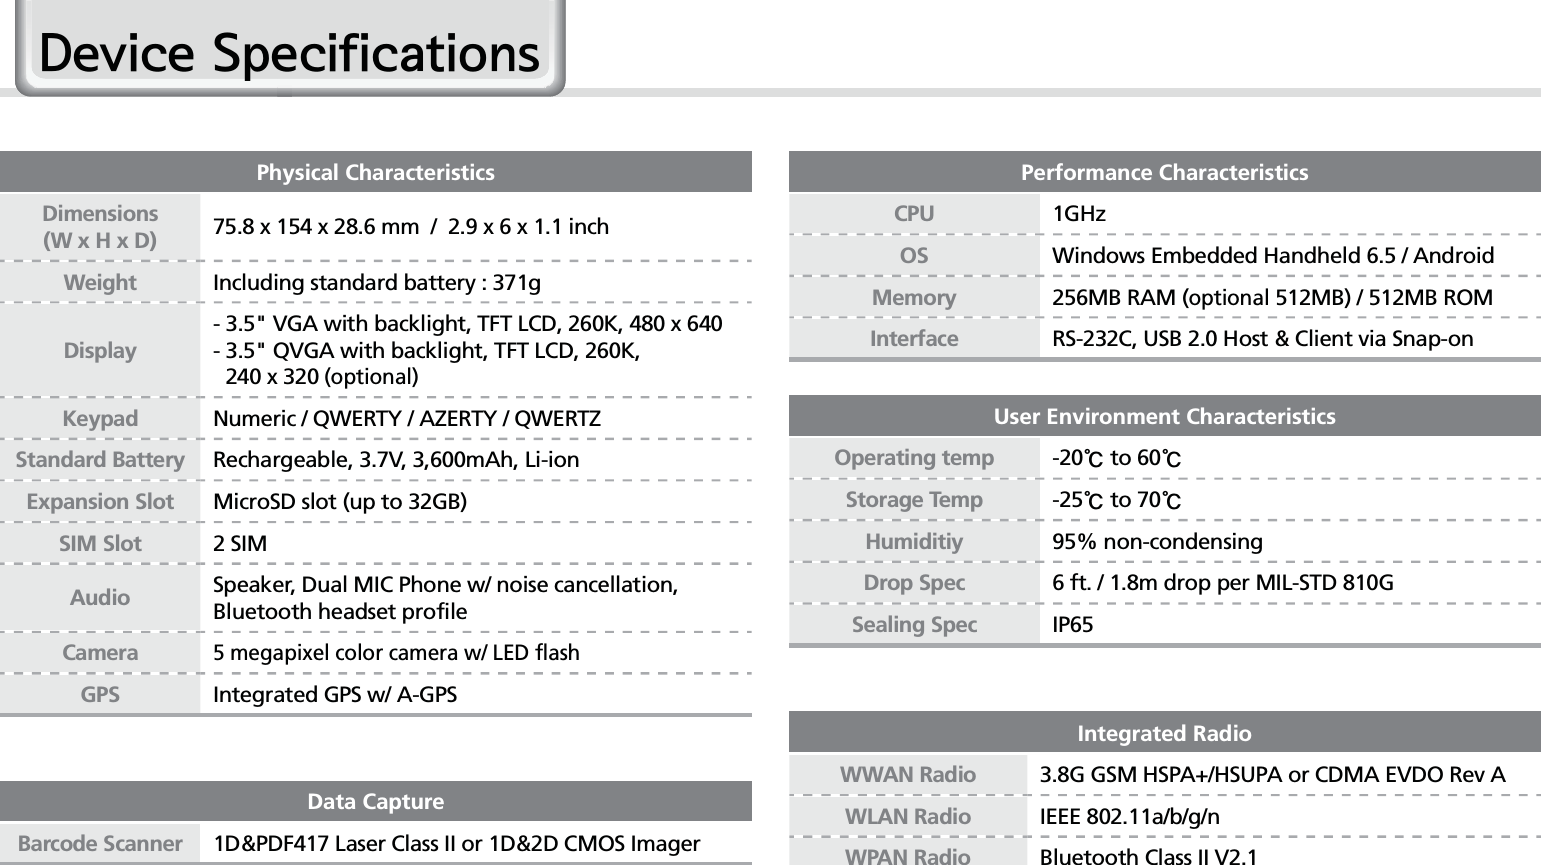The image size is (1541, 865).
Task: Select the '-25℃ to 70℃' value
Action: (x=1117, y=500)
